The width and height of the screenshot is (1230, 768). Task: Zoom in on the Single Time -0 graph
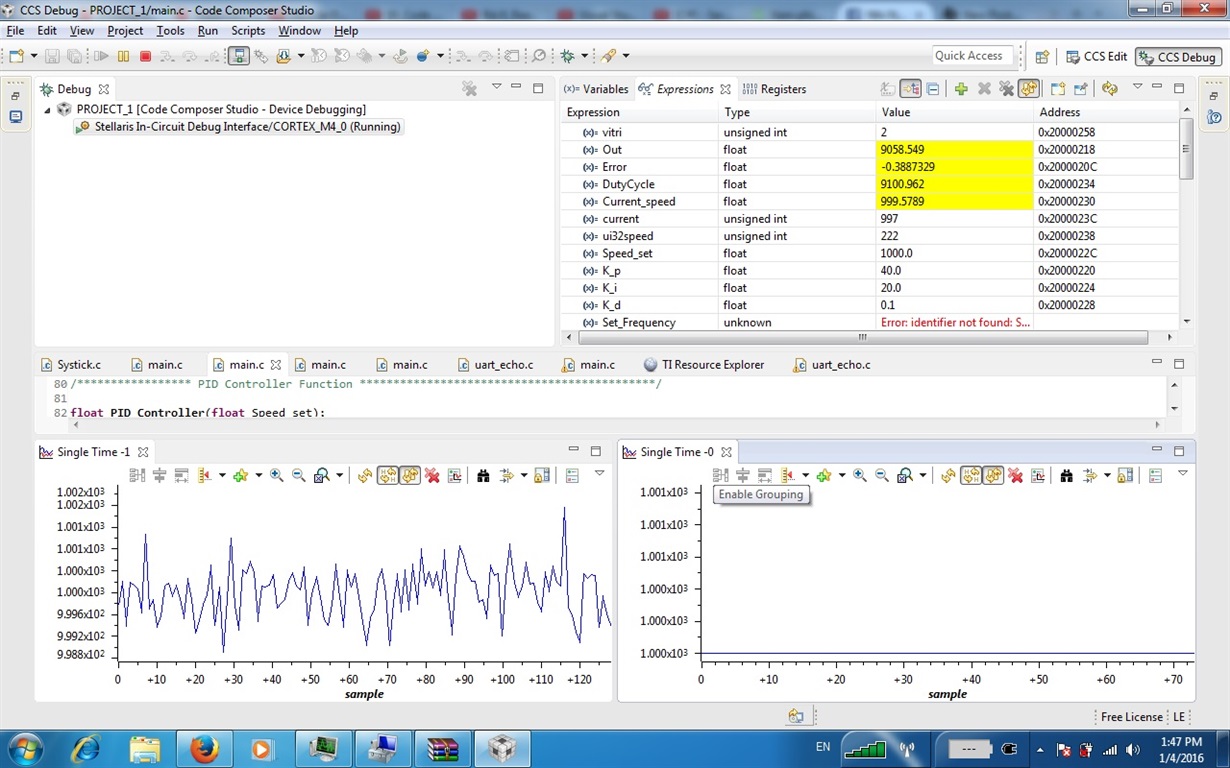point(859,476)
